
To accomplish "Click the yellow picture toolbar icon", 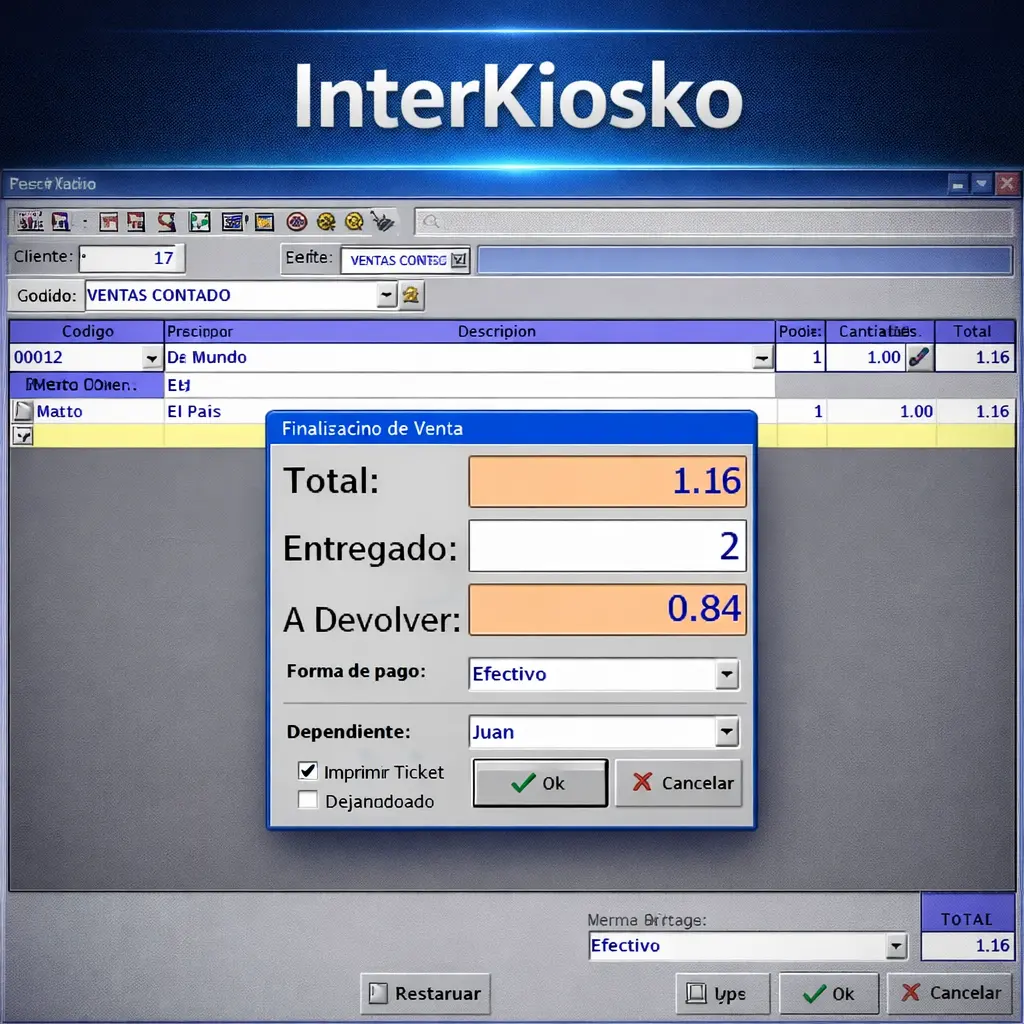I will click(264, 222).
